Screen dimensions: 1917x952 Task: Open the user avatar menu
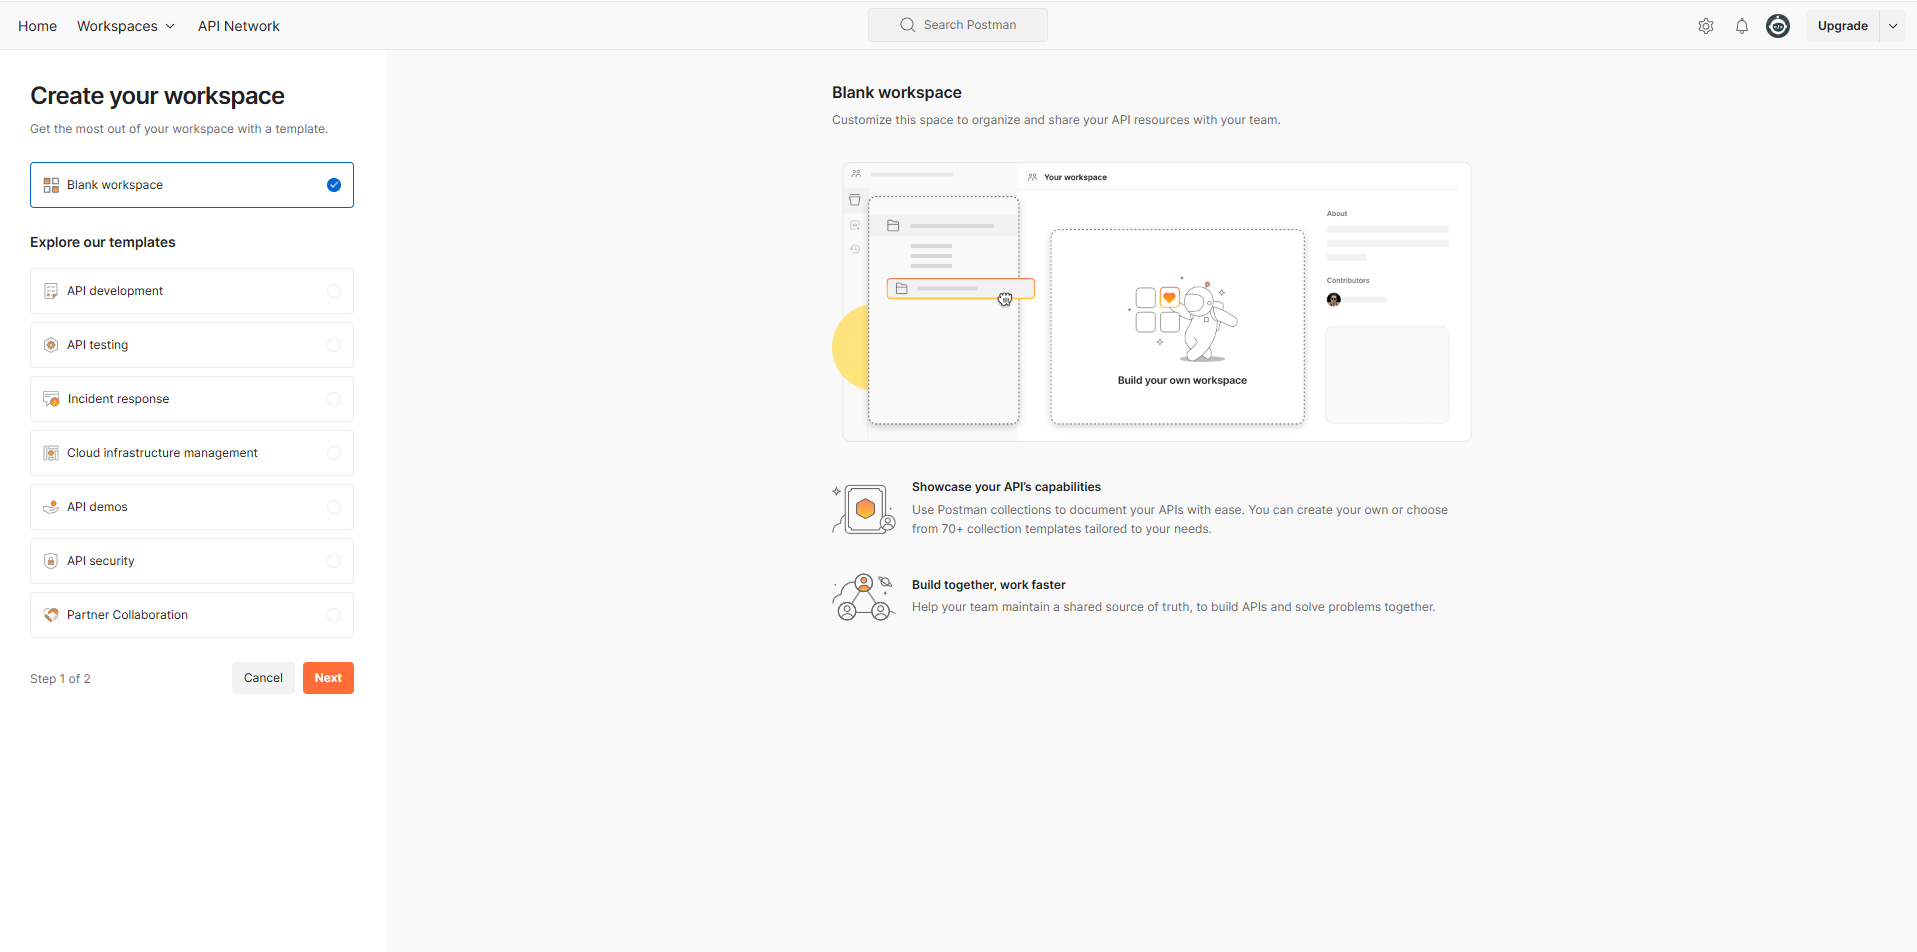coord(1778,26)
